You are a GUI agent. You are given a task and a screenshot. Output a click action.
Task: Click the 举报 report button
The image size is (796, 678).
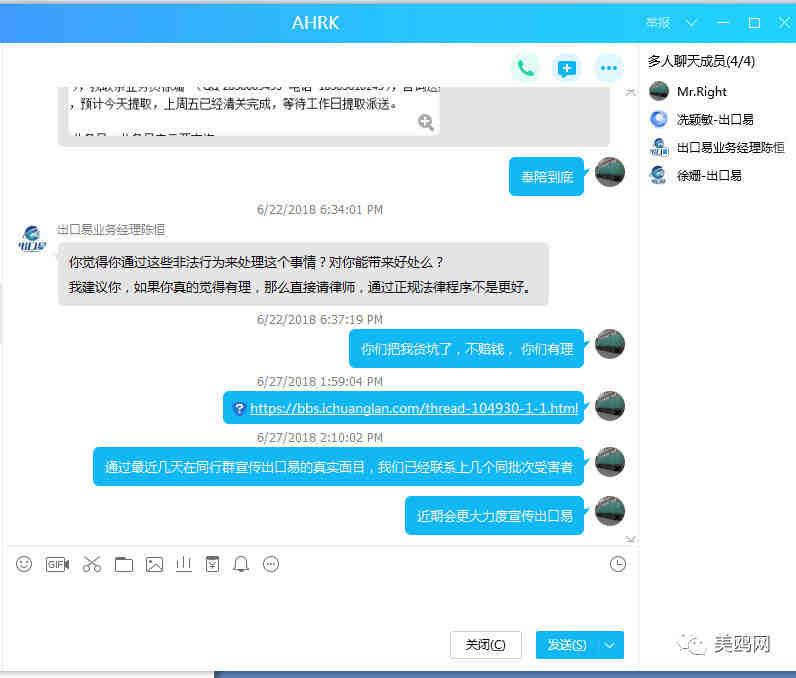[x=658, y=23]
